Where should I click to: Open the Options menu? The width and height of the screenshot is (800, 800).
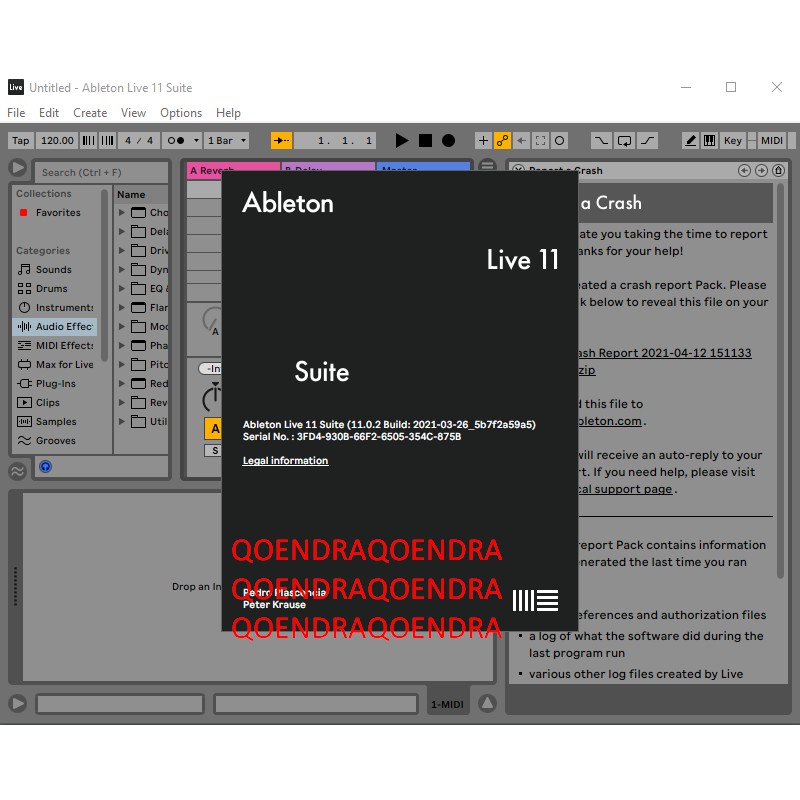[181, 113]
